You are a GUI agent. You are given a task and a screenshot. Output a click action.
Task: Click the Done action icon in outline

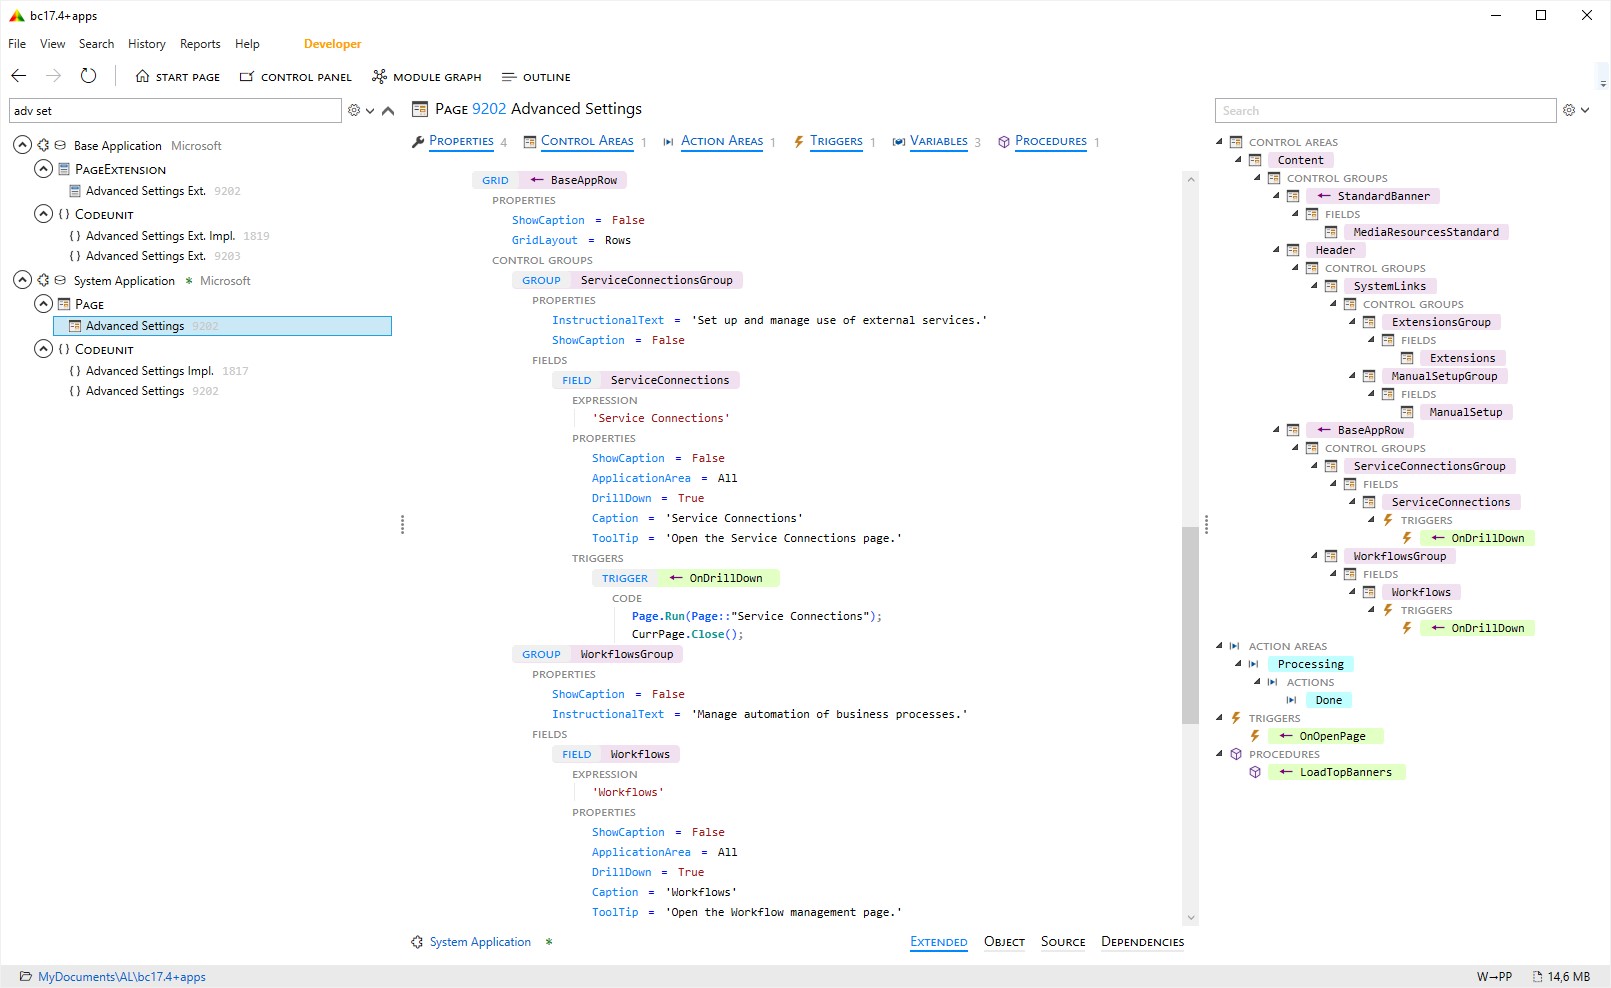tap(1291, 700)
